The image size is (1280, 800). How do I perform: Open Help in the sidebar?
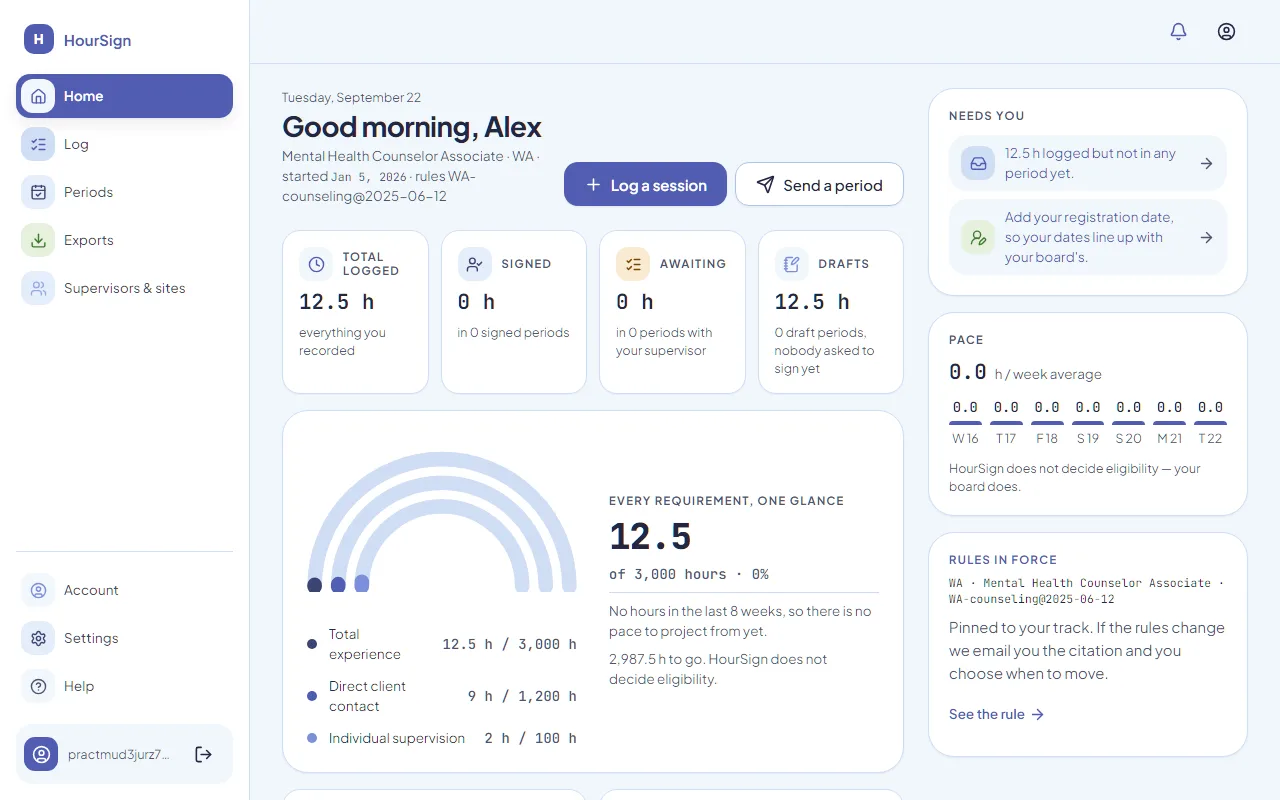pyautogui.click(x=124, y=686)
